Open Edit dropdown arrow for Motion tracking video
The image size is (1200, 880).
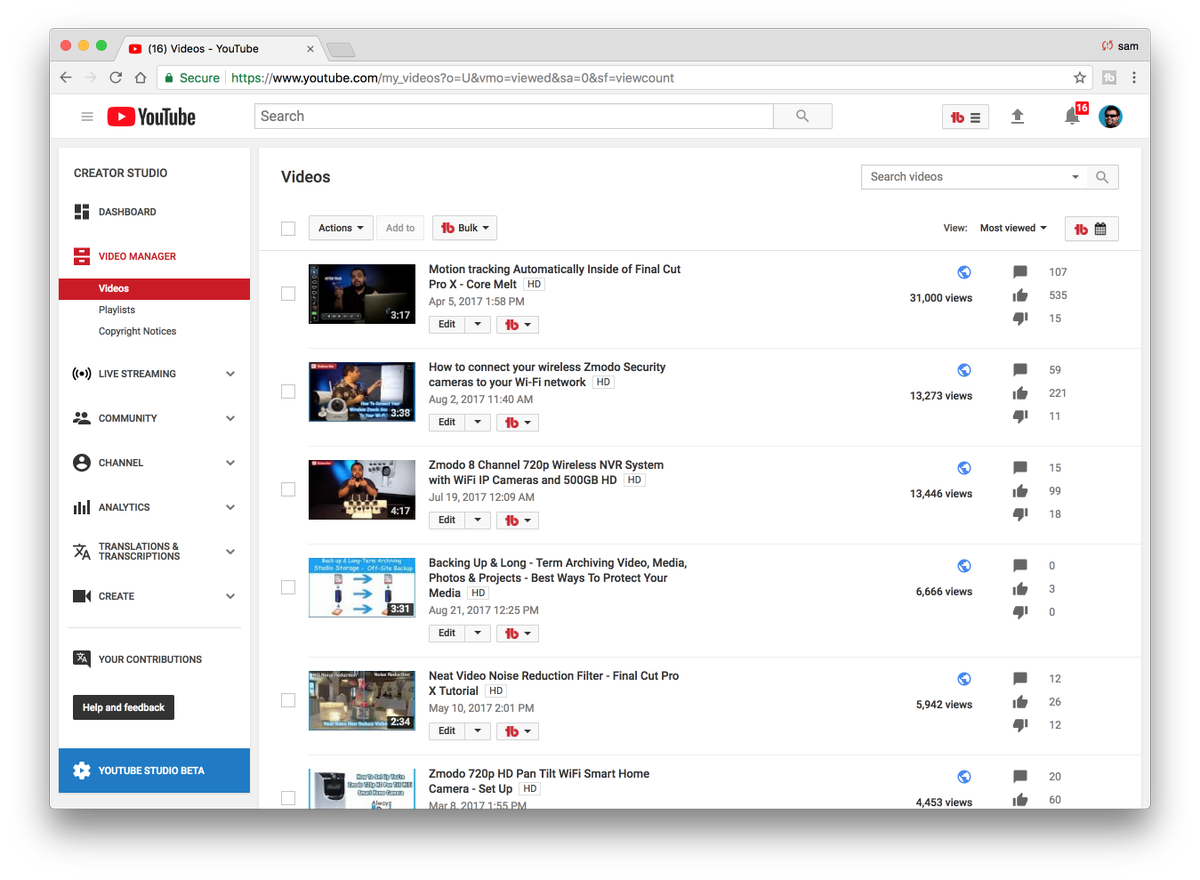pyautogui.click(x=478, y=324)
